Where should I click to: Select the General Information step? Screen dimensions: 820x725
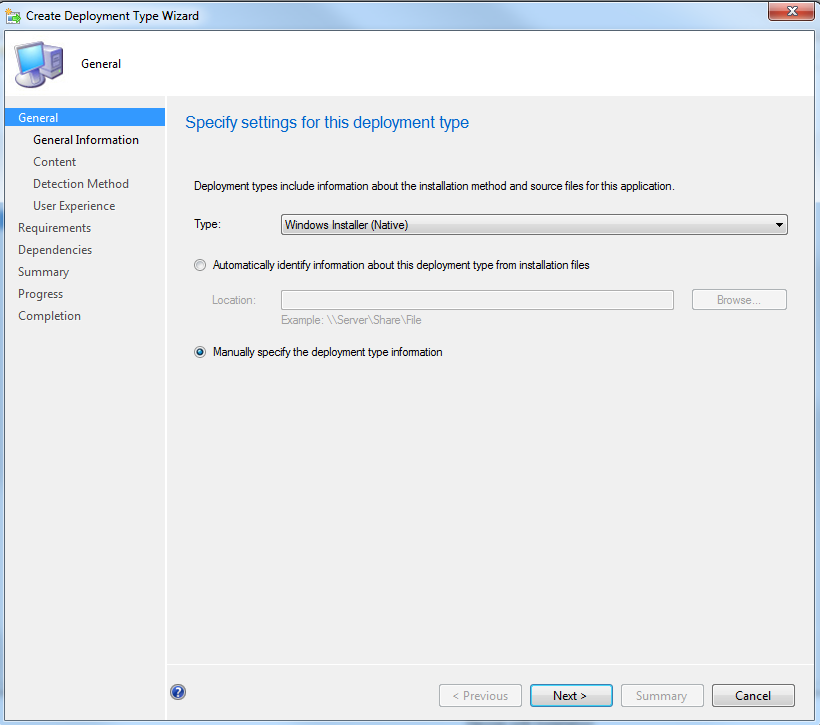[x=86, y=139]
